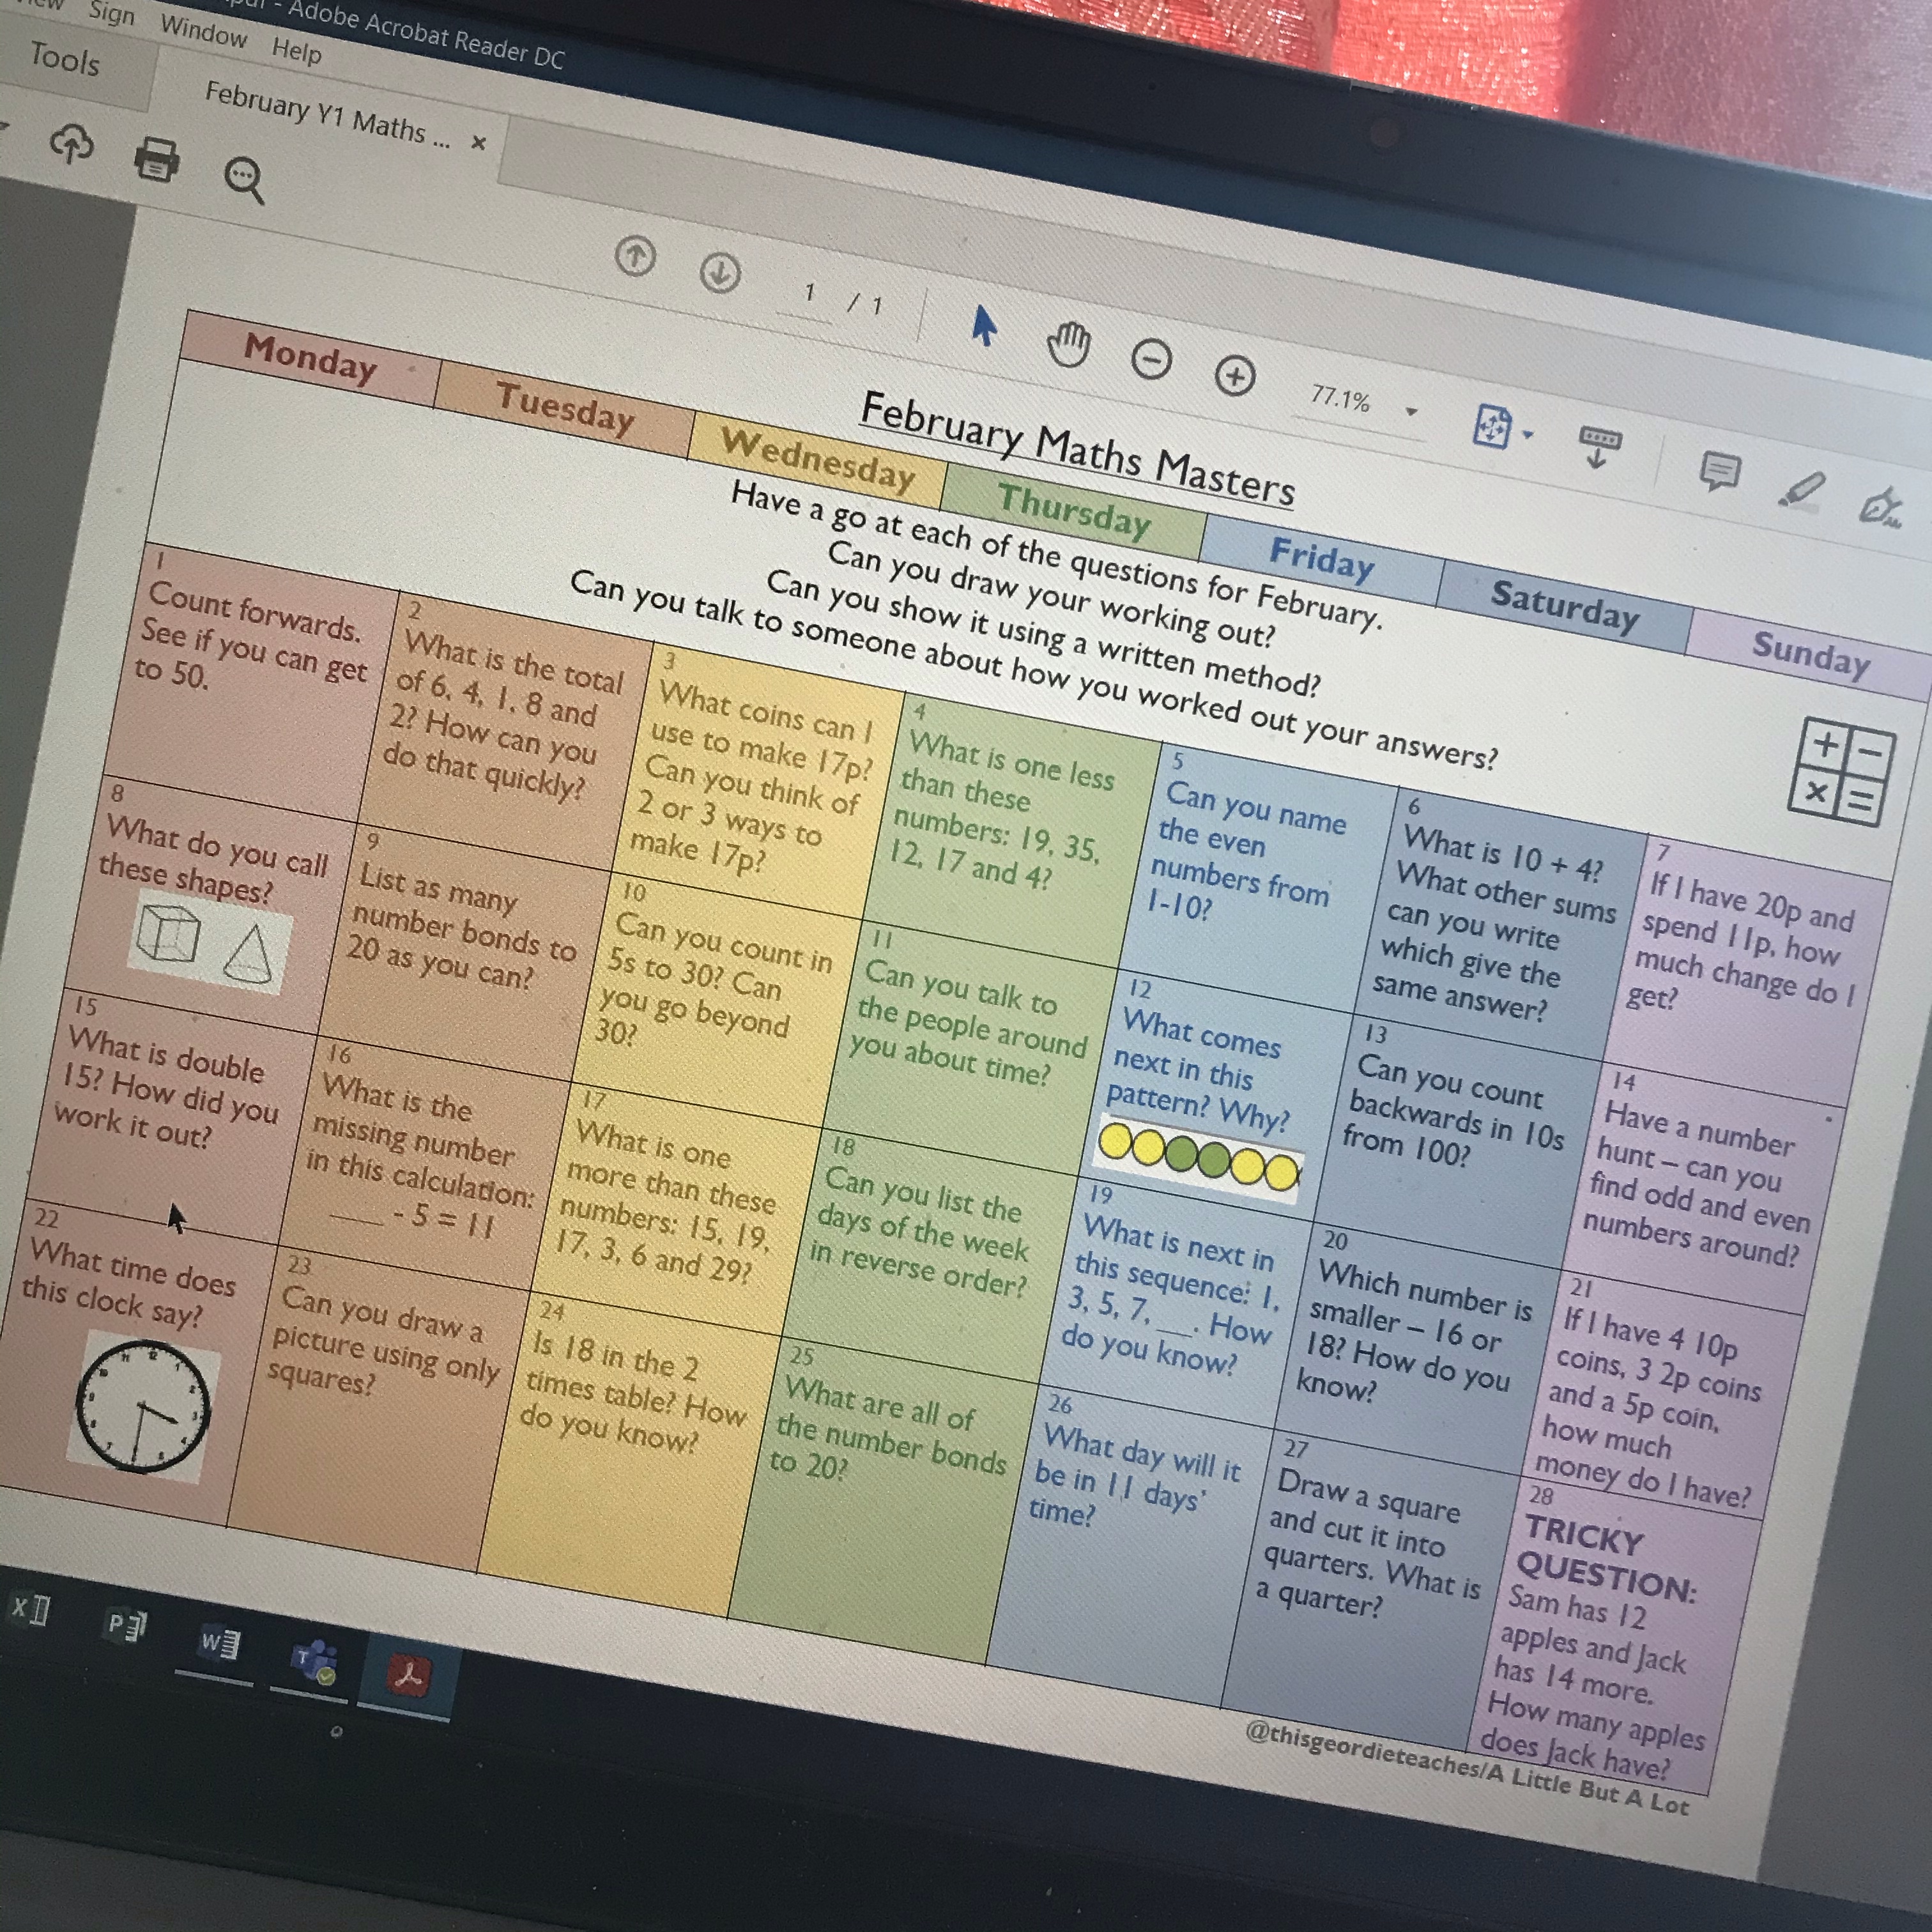Select the Highlight text pen tool
The image size is (1932, 1932).
[x=1801, y=490]
